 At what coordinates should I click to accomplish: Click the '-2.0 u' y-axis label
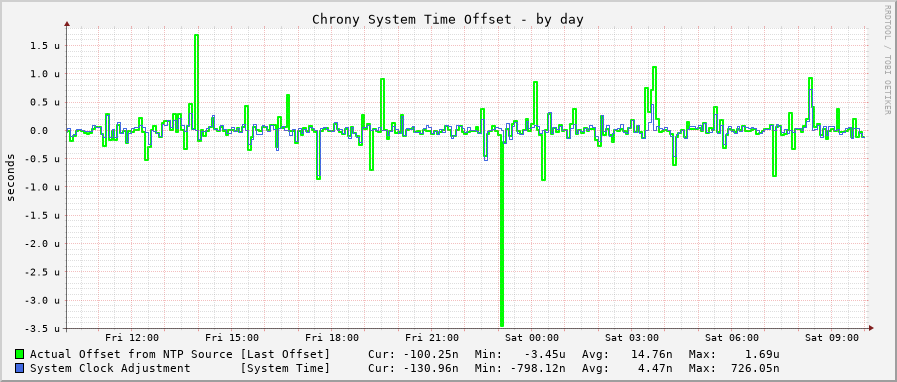click(x=41, y=244)
